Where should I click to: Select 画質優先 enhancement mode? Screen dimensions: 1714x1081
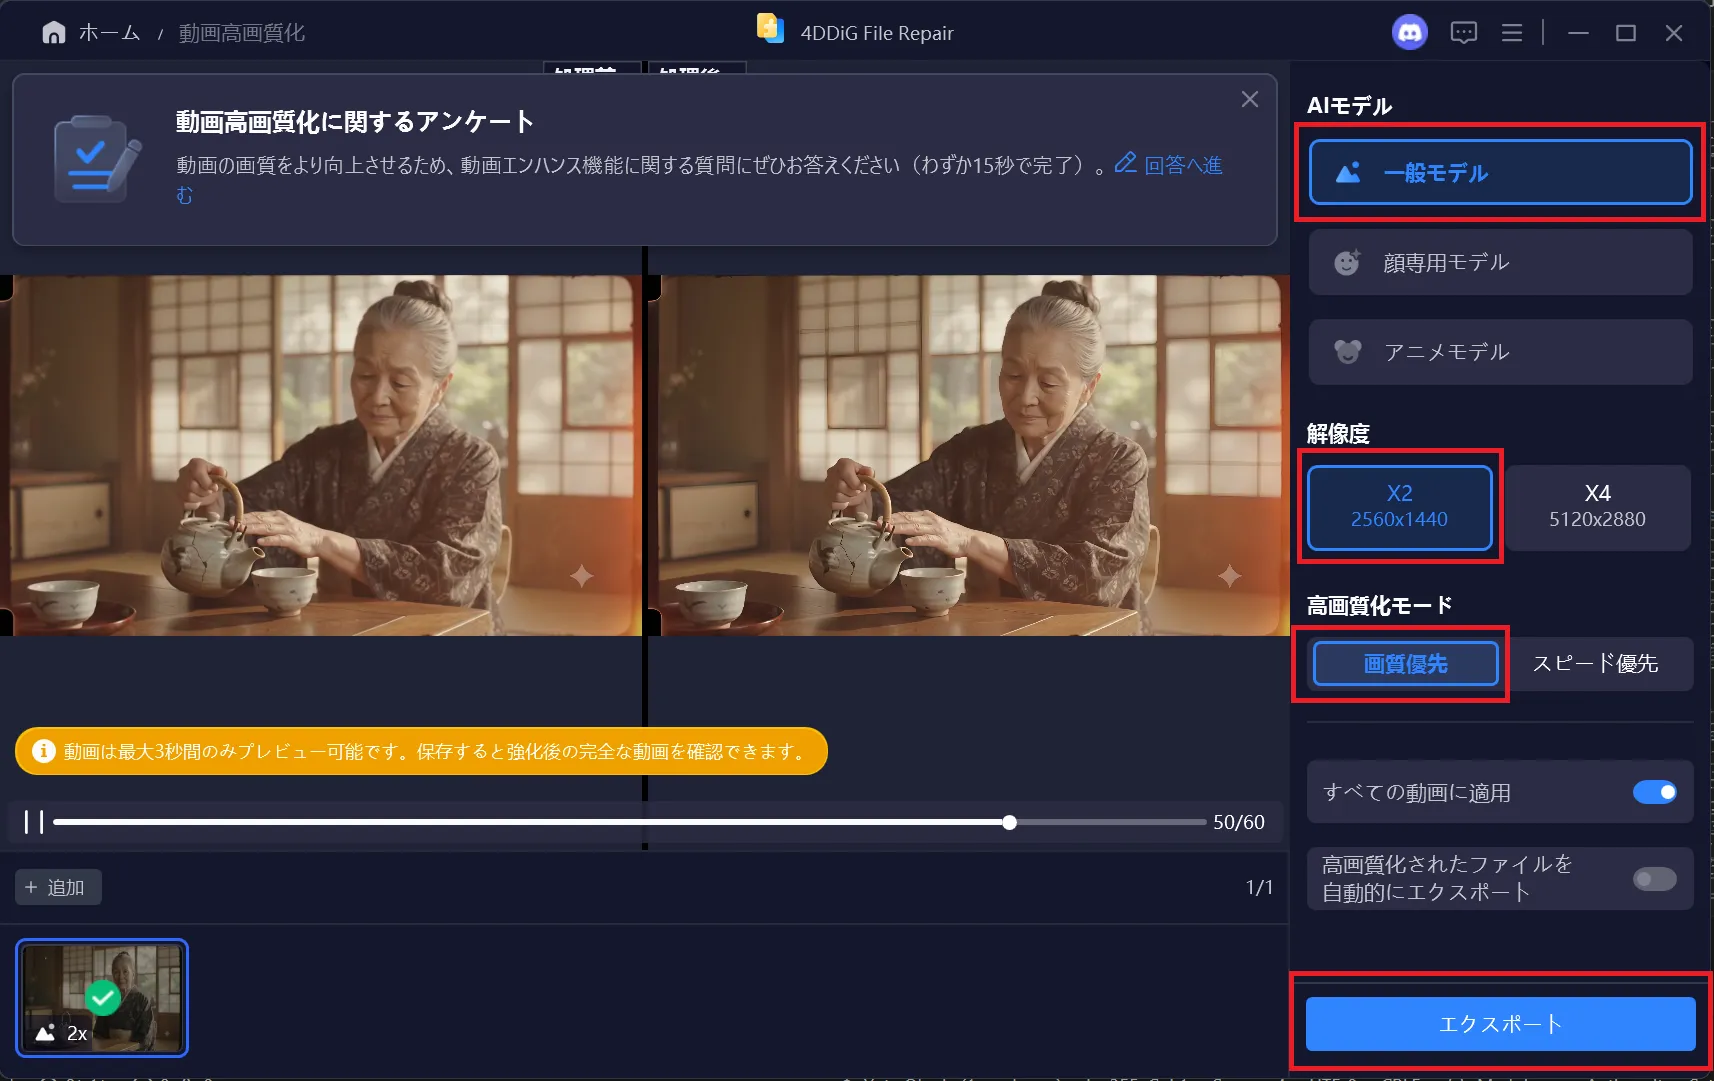pyautogui.click(x=1405, y=664)
